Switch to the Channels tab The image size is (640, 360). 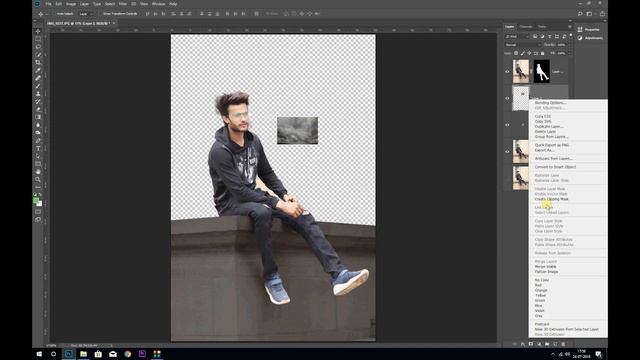[x=526, y=27]
